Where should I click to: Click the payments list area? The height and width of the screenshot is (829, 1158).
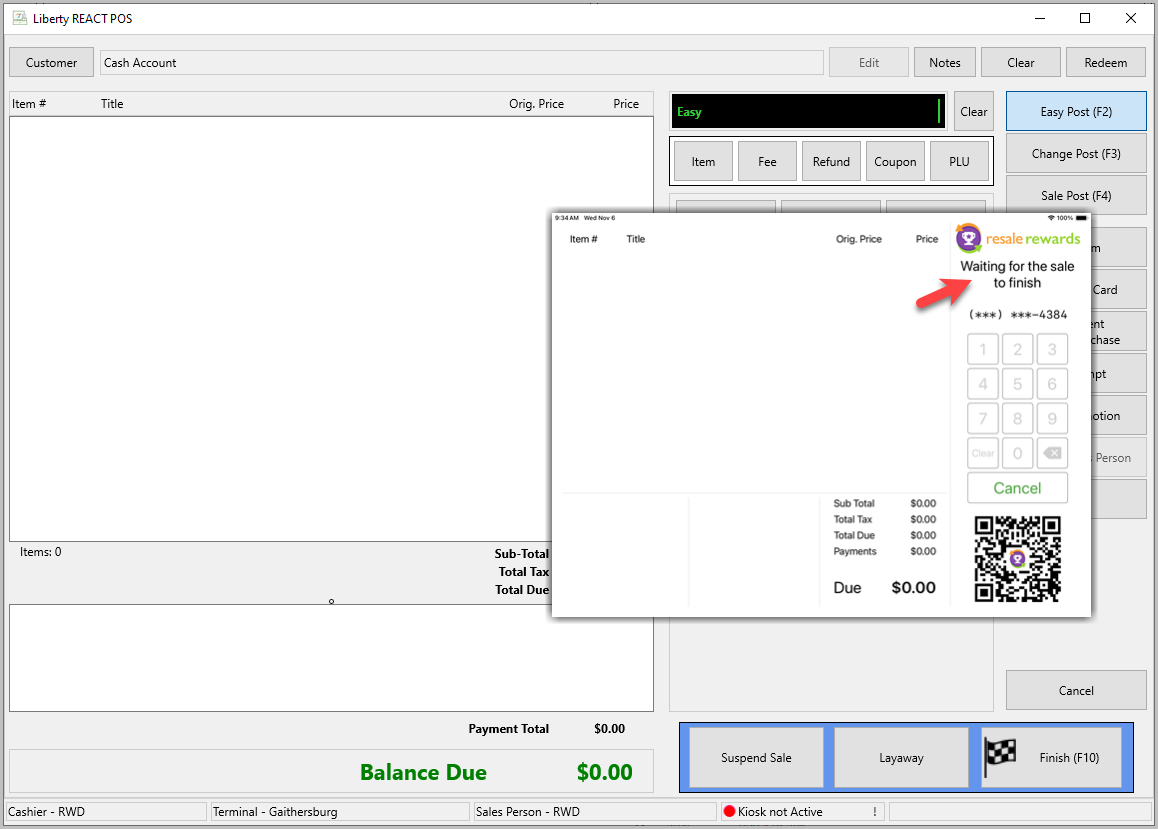click(x=331, y=658)
